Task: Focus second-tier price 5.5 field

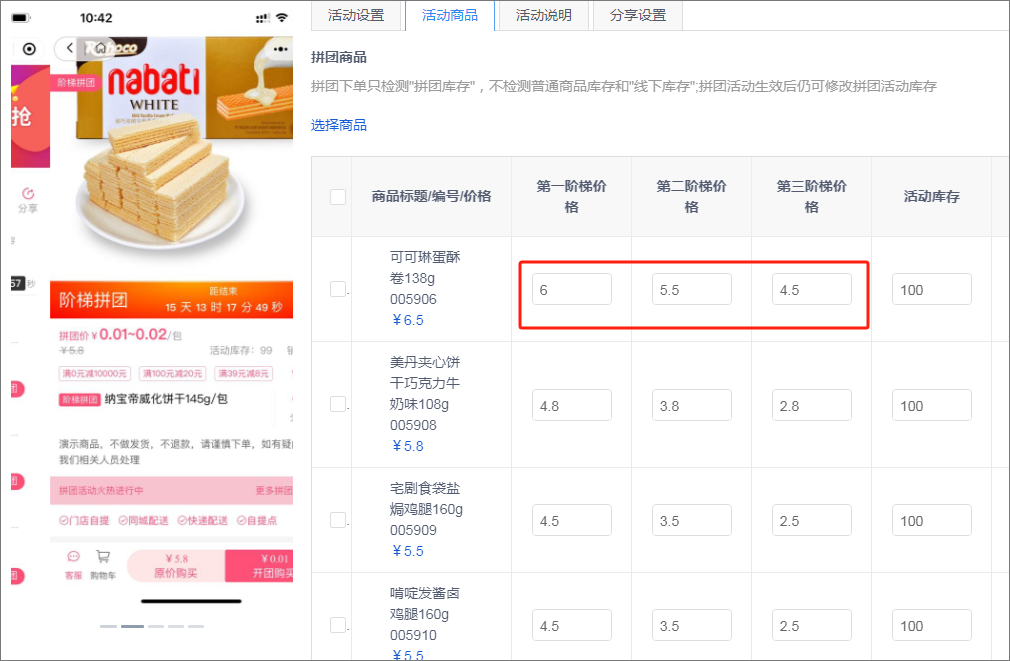Action: click(692, 289)
